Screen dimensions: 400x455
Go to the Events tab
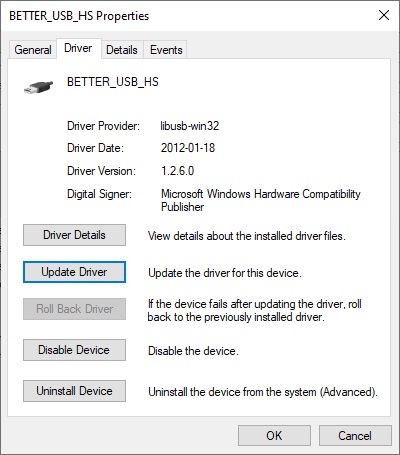coord(166,50)
